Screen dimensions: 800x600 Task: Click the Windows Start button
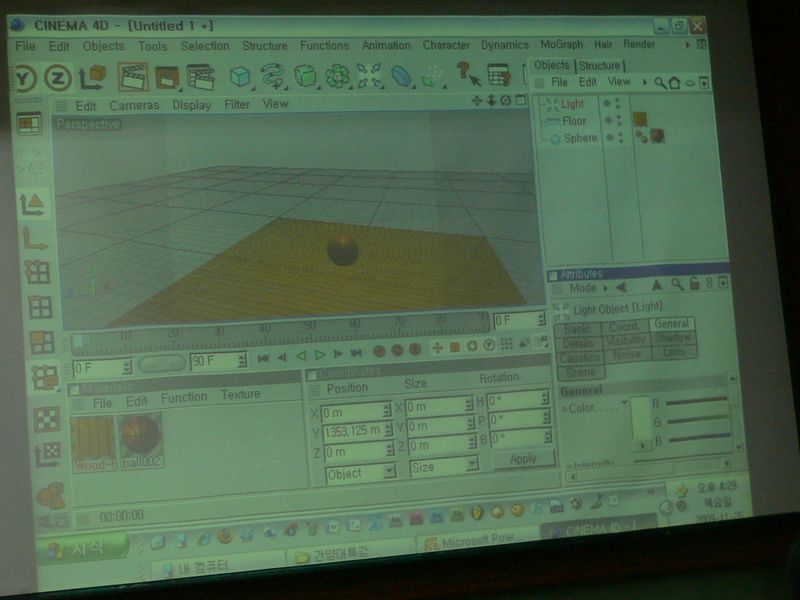[82, 550]
